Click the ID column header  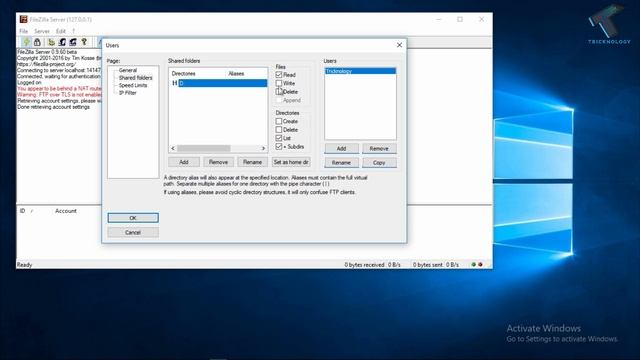[22, 211]
